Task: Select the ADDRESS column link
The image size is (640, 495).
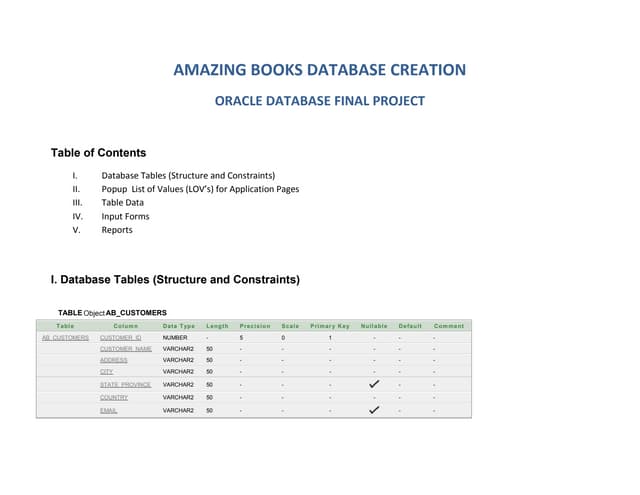Action: tap(114, 360)
